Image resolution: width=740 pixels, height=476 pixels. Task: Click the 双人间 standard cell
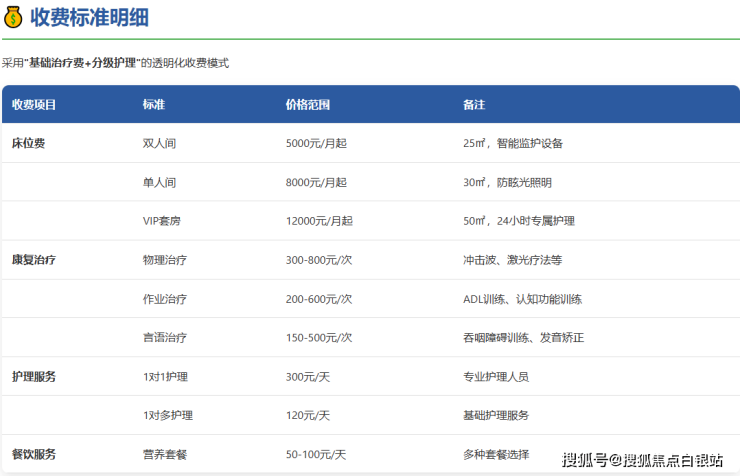coord(160,143)
